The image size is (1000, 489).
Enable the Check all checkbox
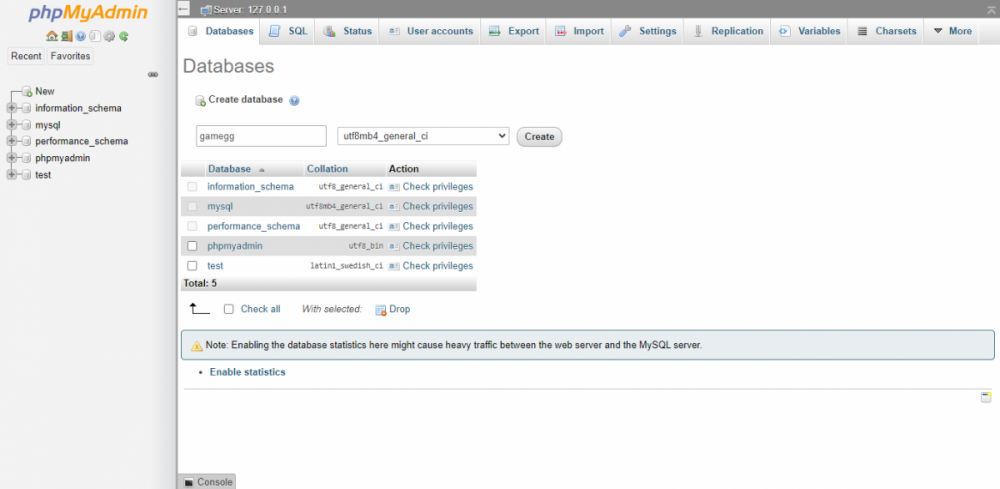[229, 309]
